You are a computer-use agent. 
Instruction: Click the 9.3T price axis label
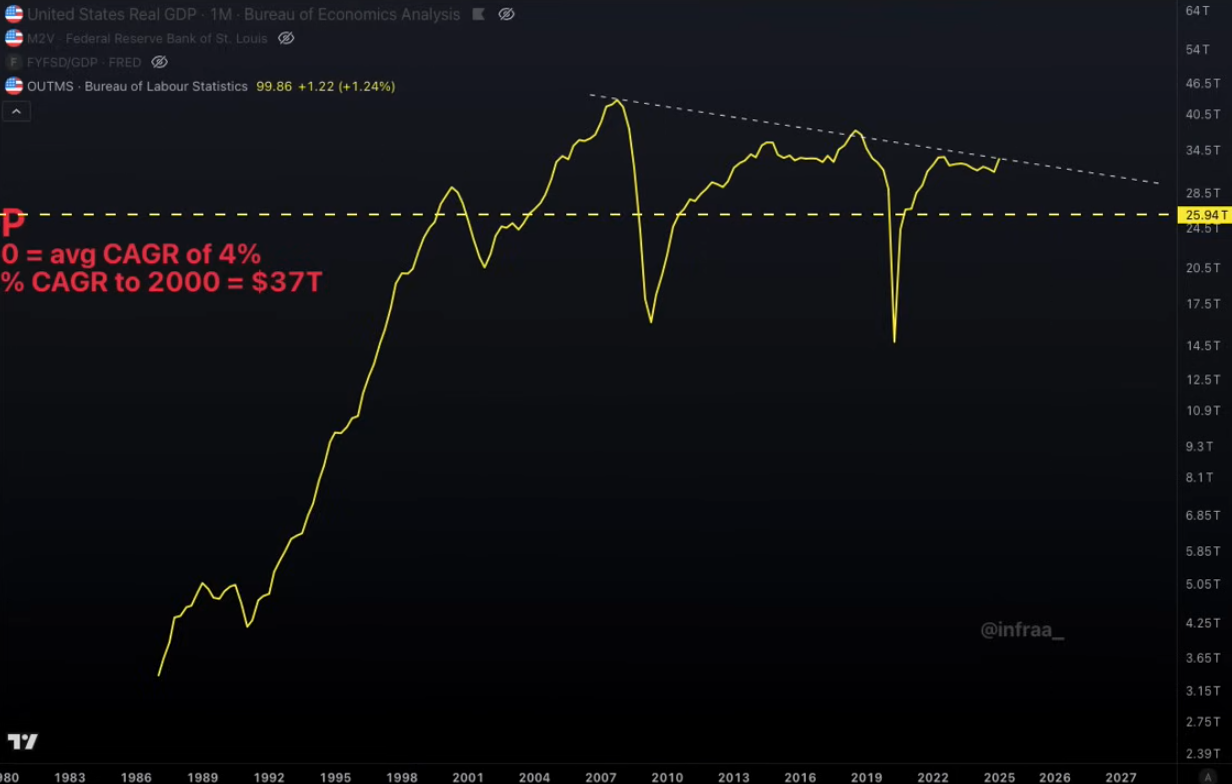coord(1198,447)
